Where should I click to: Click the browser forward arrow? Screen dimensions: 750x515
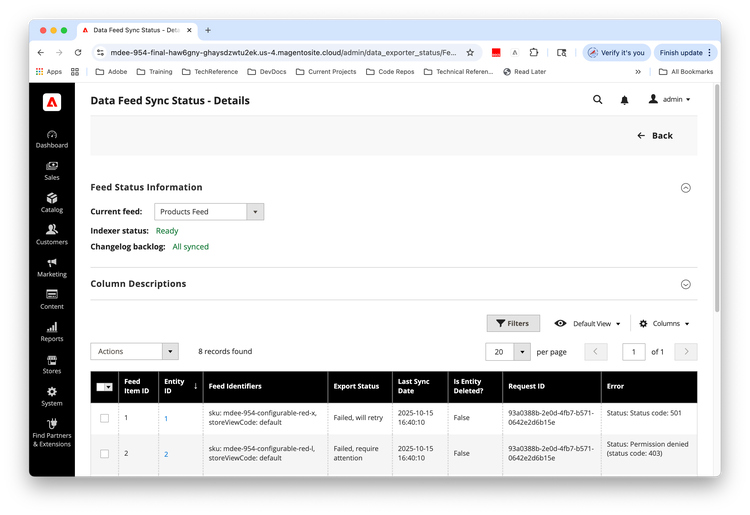tap(59, 53)
